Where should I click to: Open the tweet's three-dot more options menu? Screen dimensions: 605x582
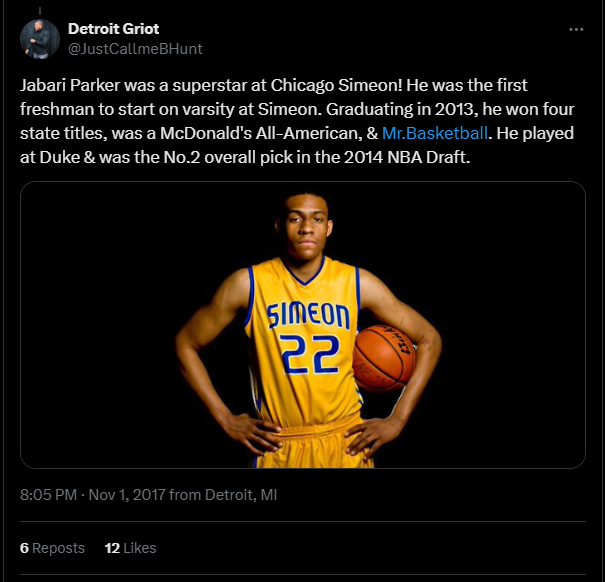click(x=575, y=30)
